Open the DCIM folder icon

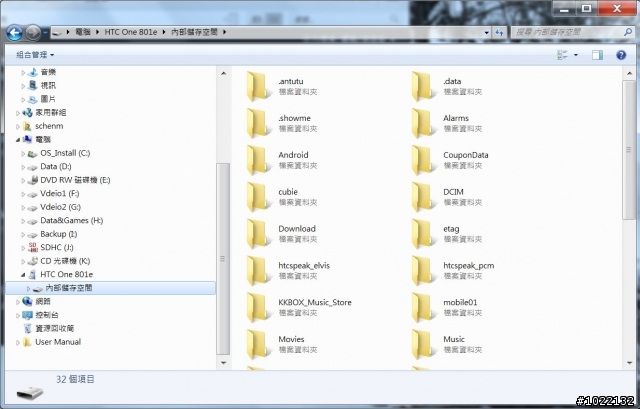(x=423, y=197)
